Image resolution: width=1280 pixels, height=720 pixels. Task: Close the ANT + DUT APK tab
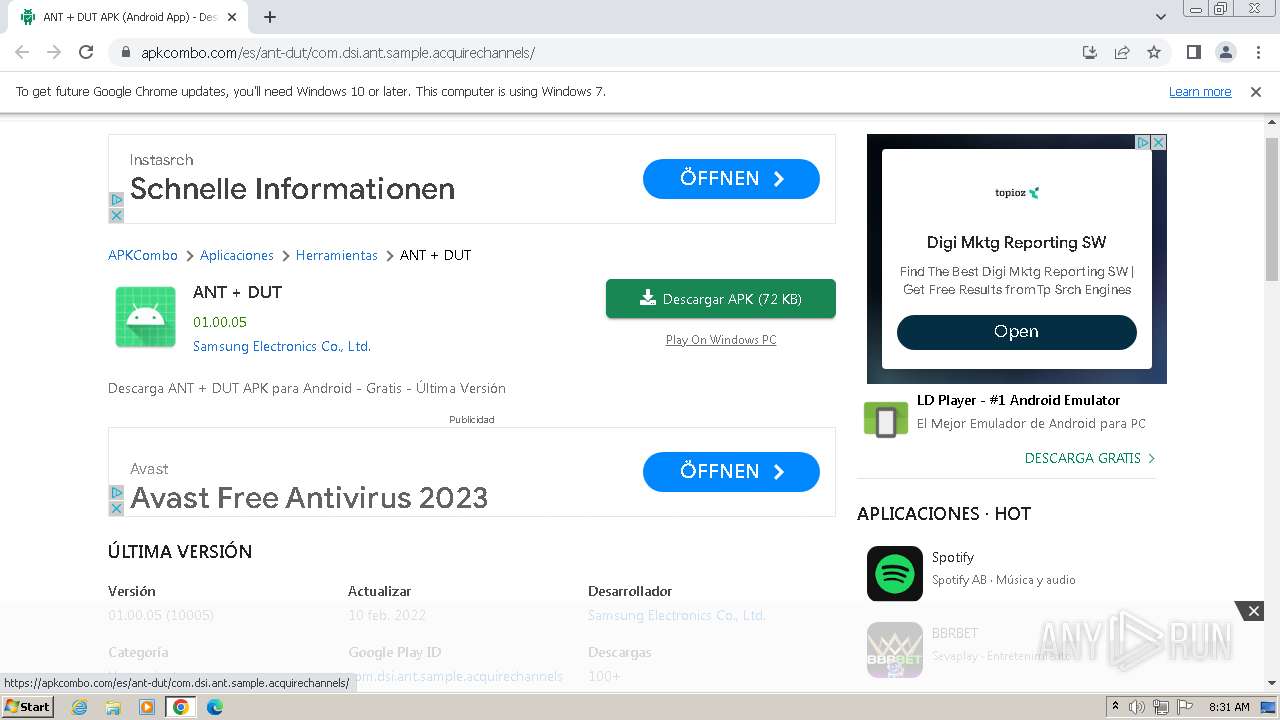coord(233,17)
